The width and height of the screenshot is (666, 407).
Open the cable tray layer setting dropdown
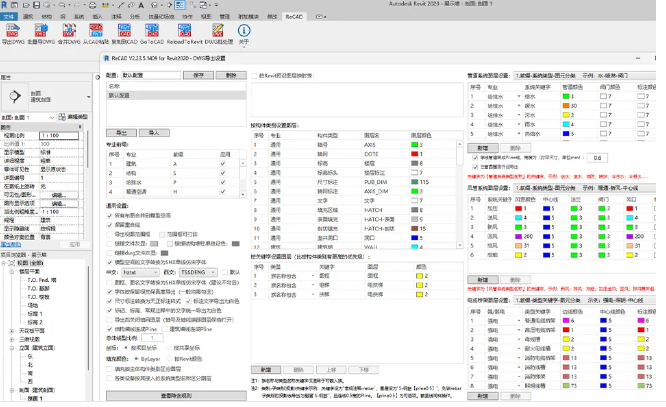(584, 300)
